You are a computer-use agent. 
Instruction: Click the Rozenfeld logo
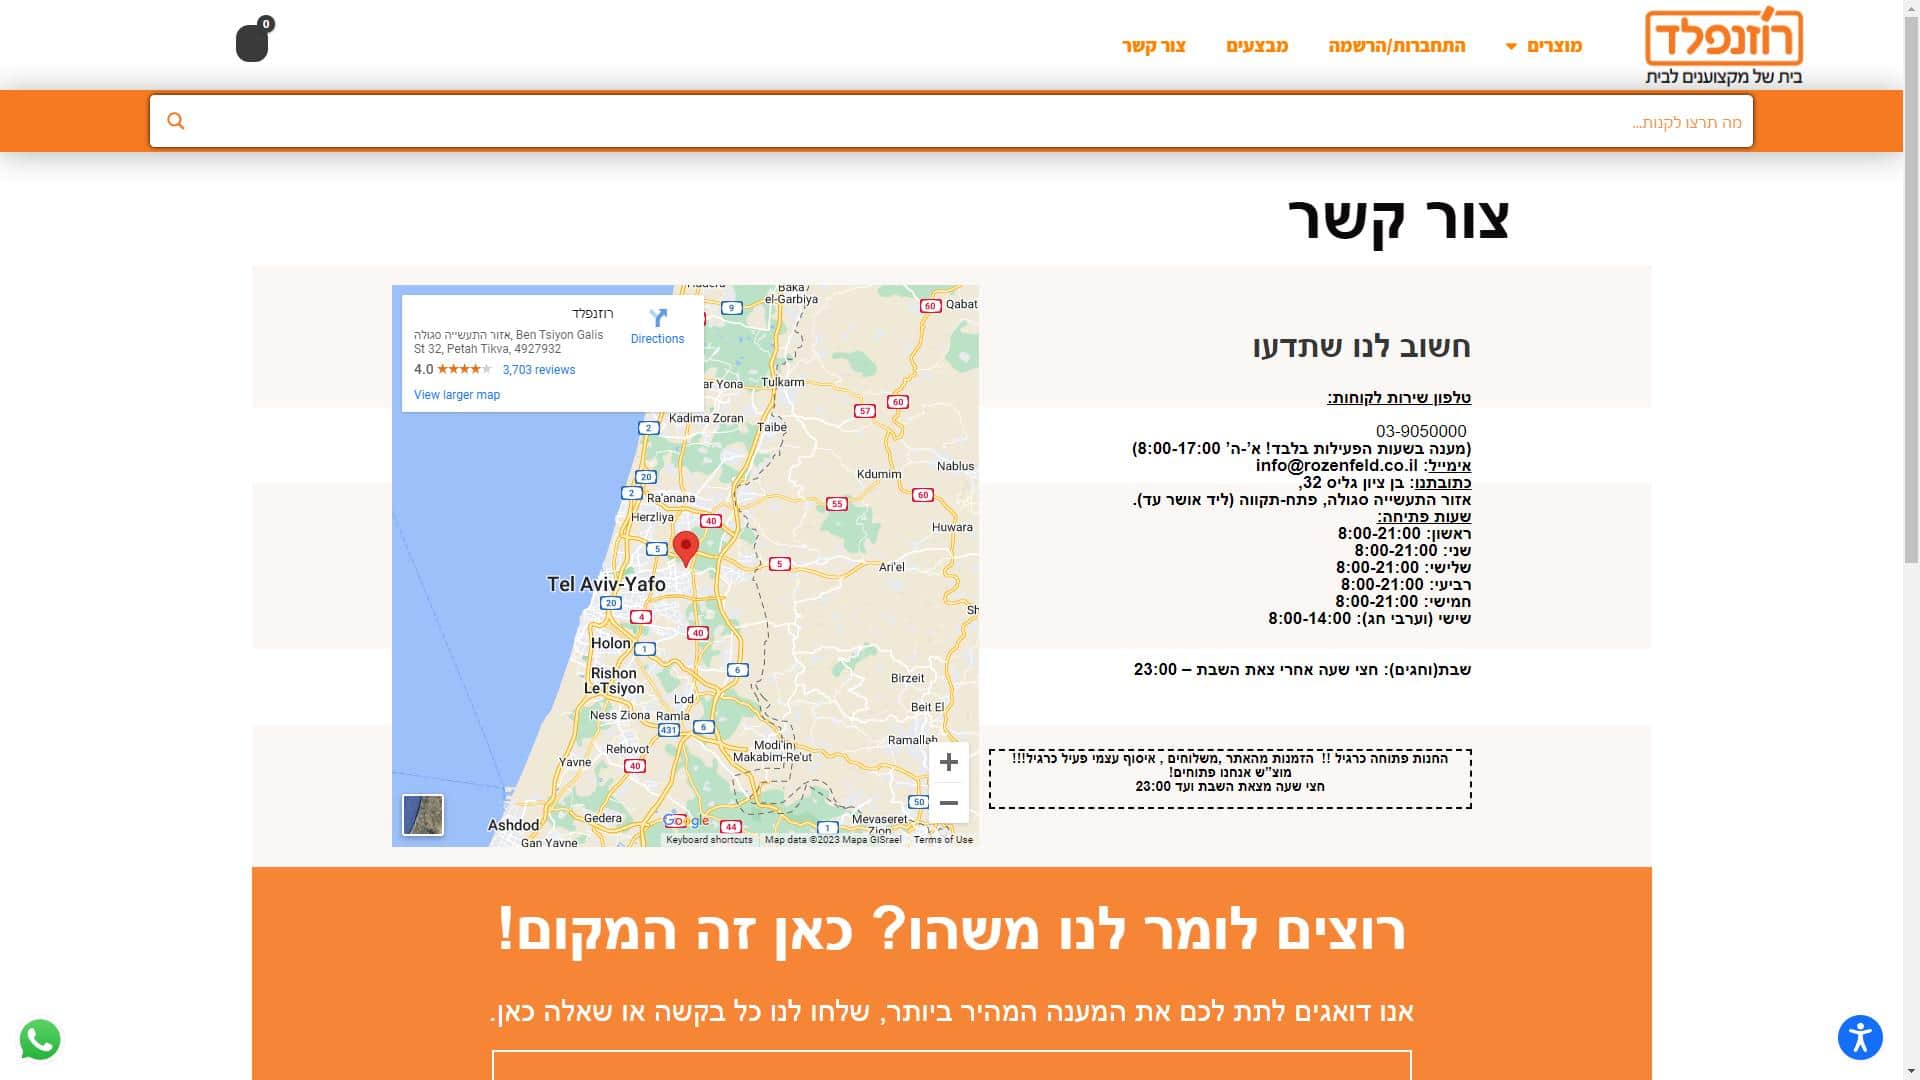tap(1724, 47)
